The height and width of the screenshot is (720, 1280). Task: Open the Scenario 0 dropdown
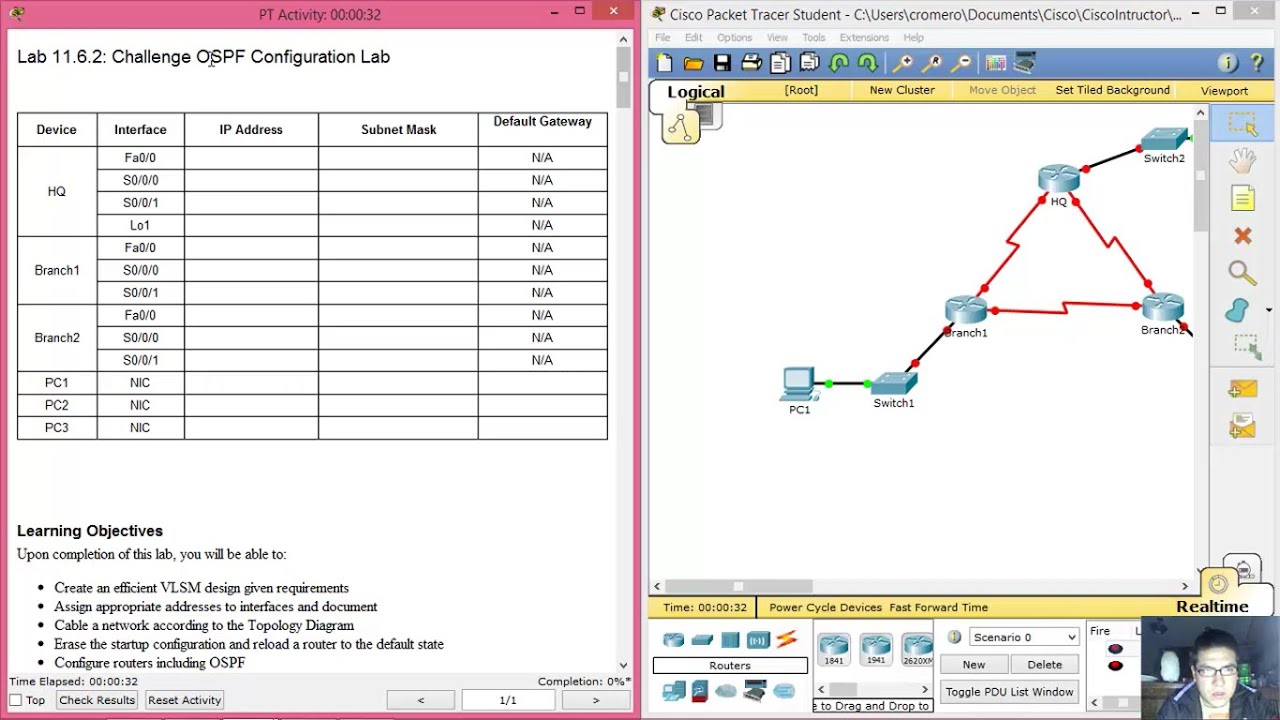(1024, 637)
